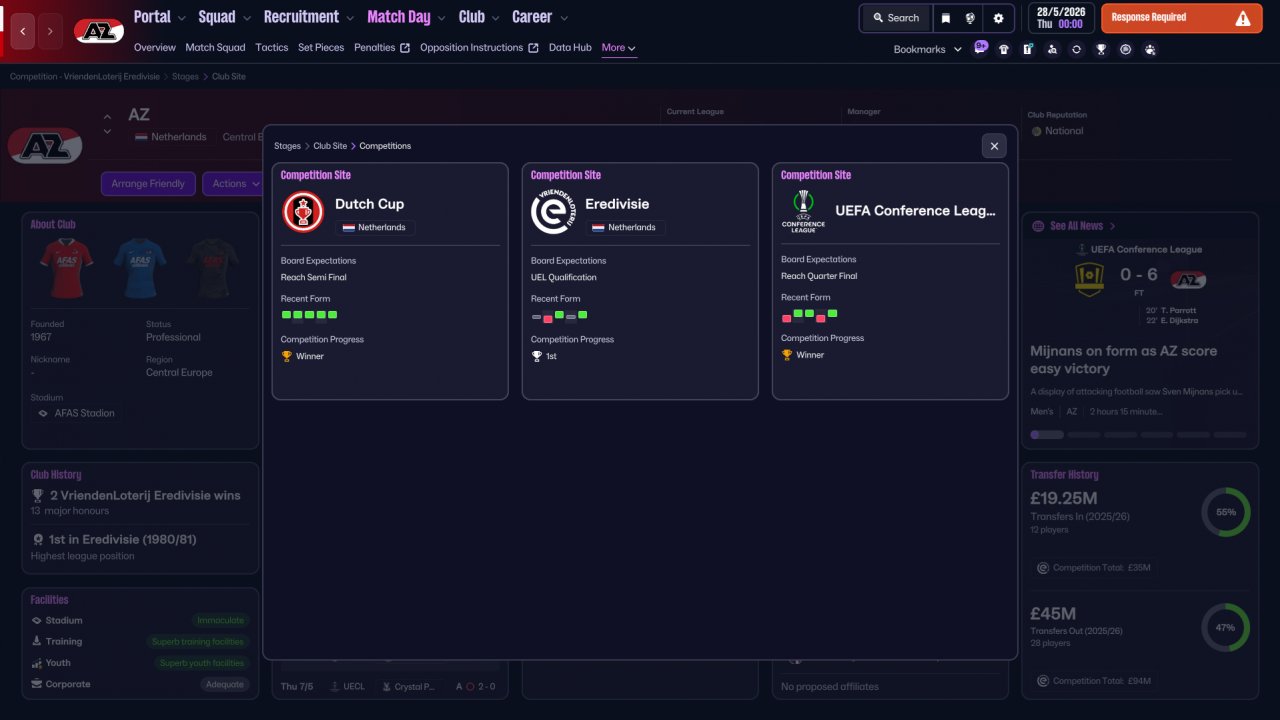Click the UEFA Conference League logo

803,211
